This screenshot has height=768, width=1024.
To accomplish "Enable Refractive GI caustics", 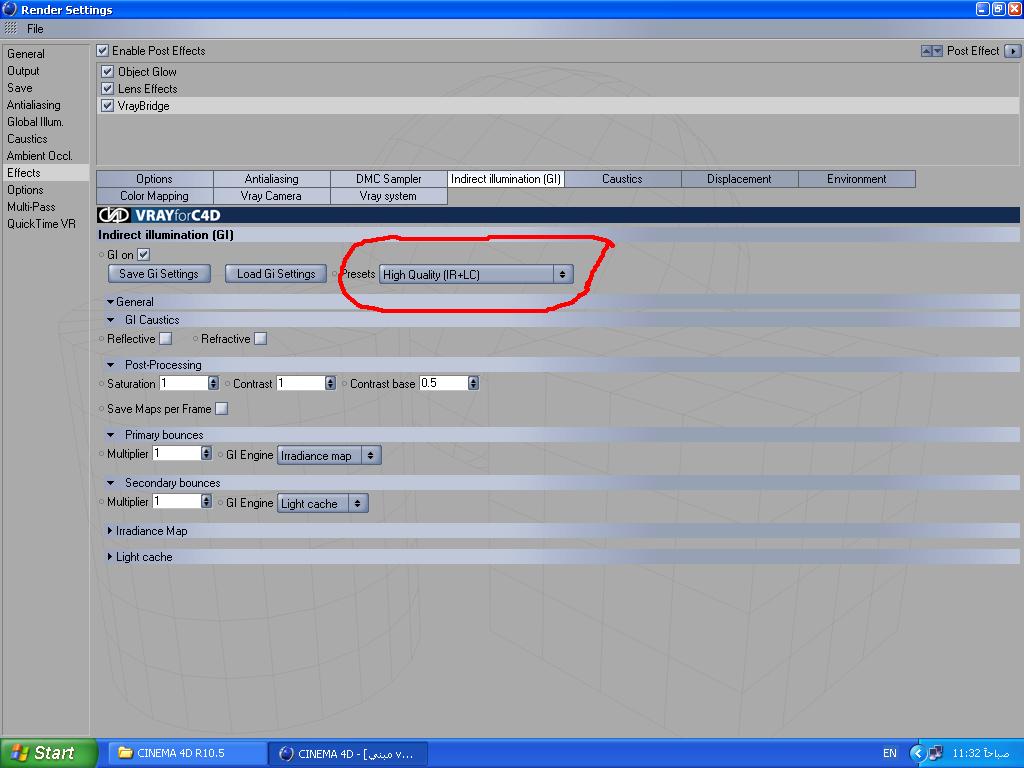I will point(261,338).
